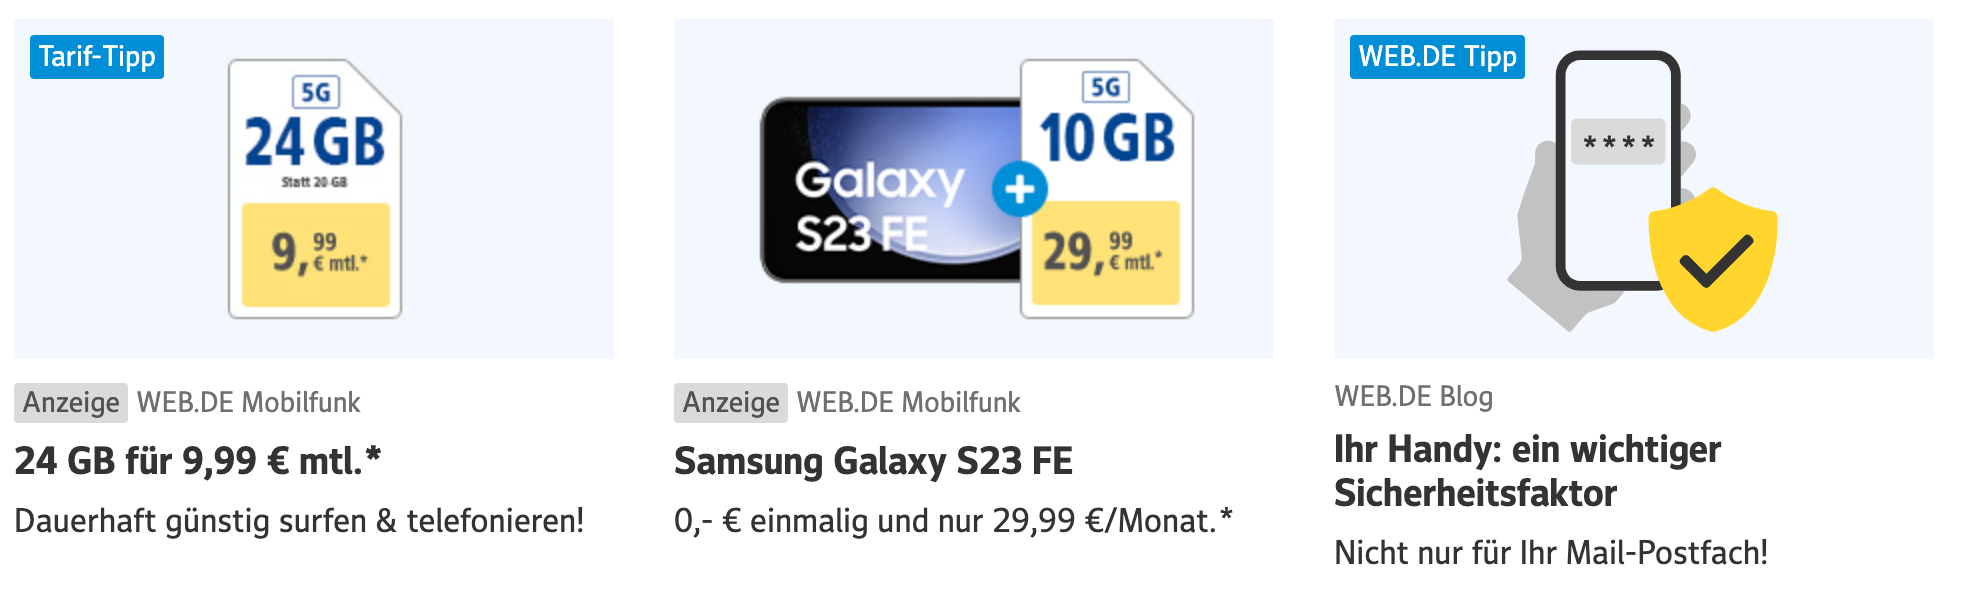Click the yellow 29,99 € price tag
The width and height of the screenshot is (1974, 610).
pos(1105,252)
